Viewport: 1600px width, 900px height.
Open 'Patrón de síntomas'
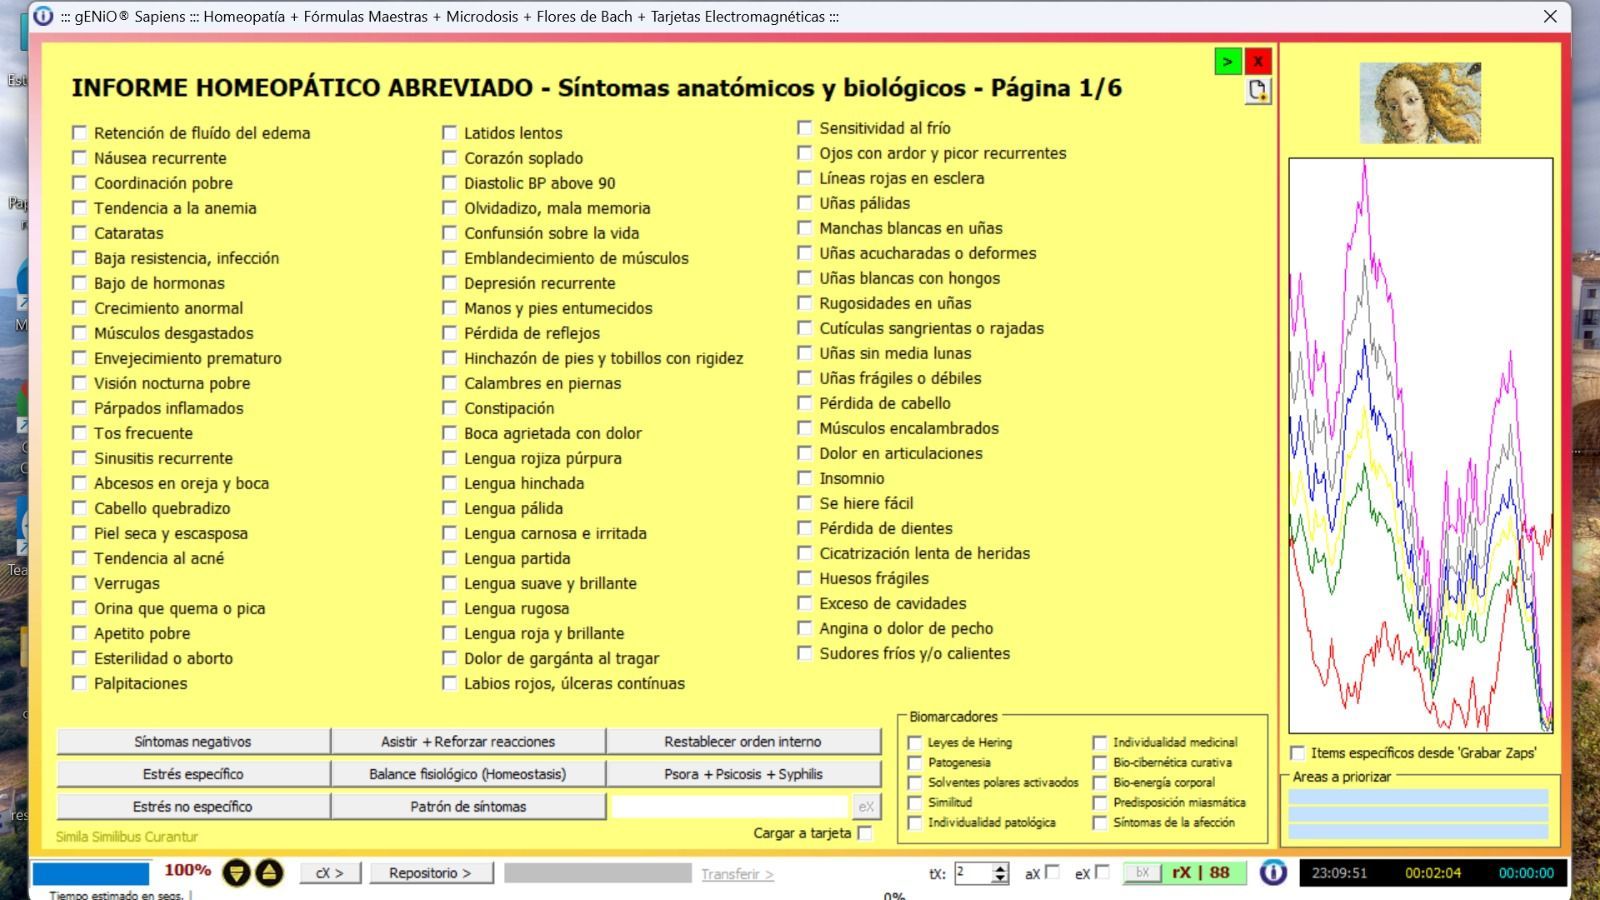468,806
